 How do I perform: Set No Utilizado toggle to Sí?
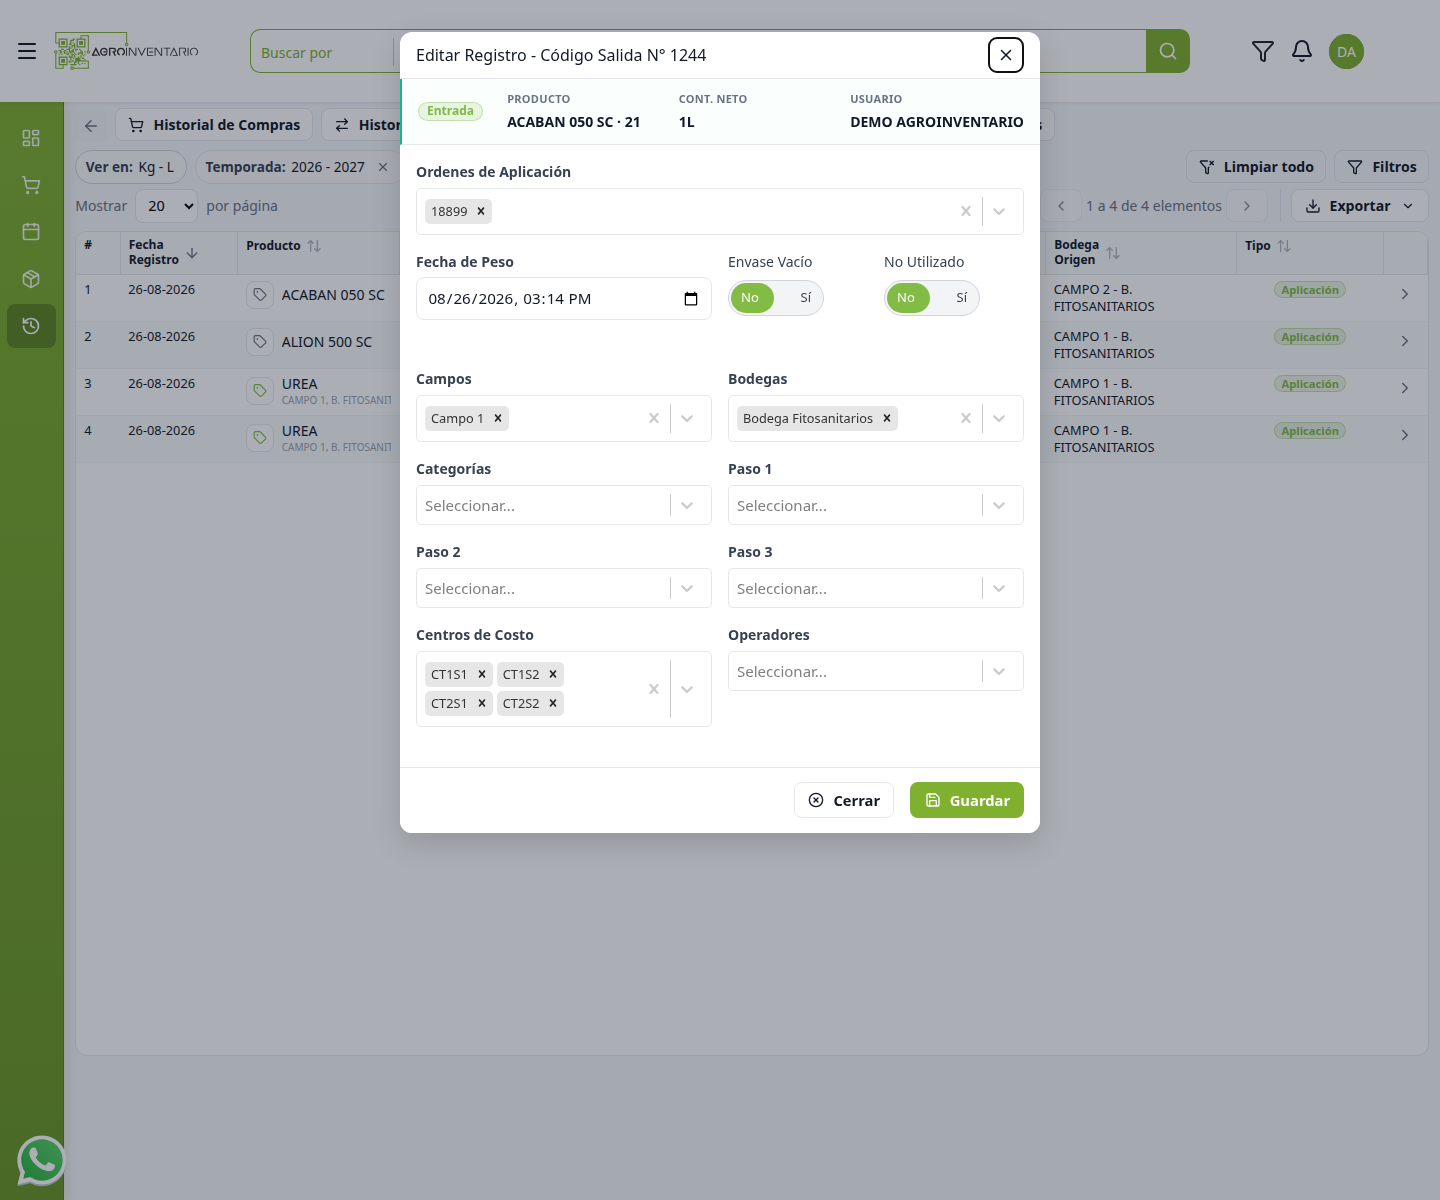[x=961, y=298]
